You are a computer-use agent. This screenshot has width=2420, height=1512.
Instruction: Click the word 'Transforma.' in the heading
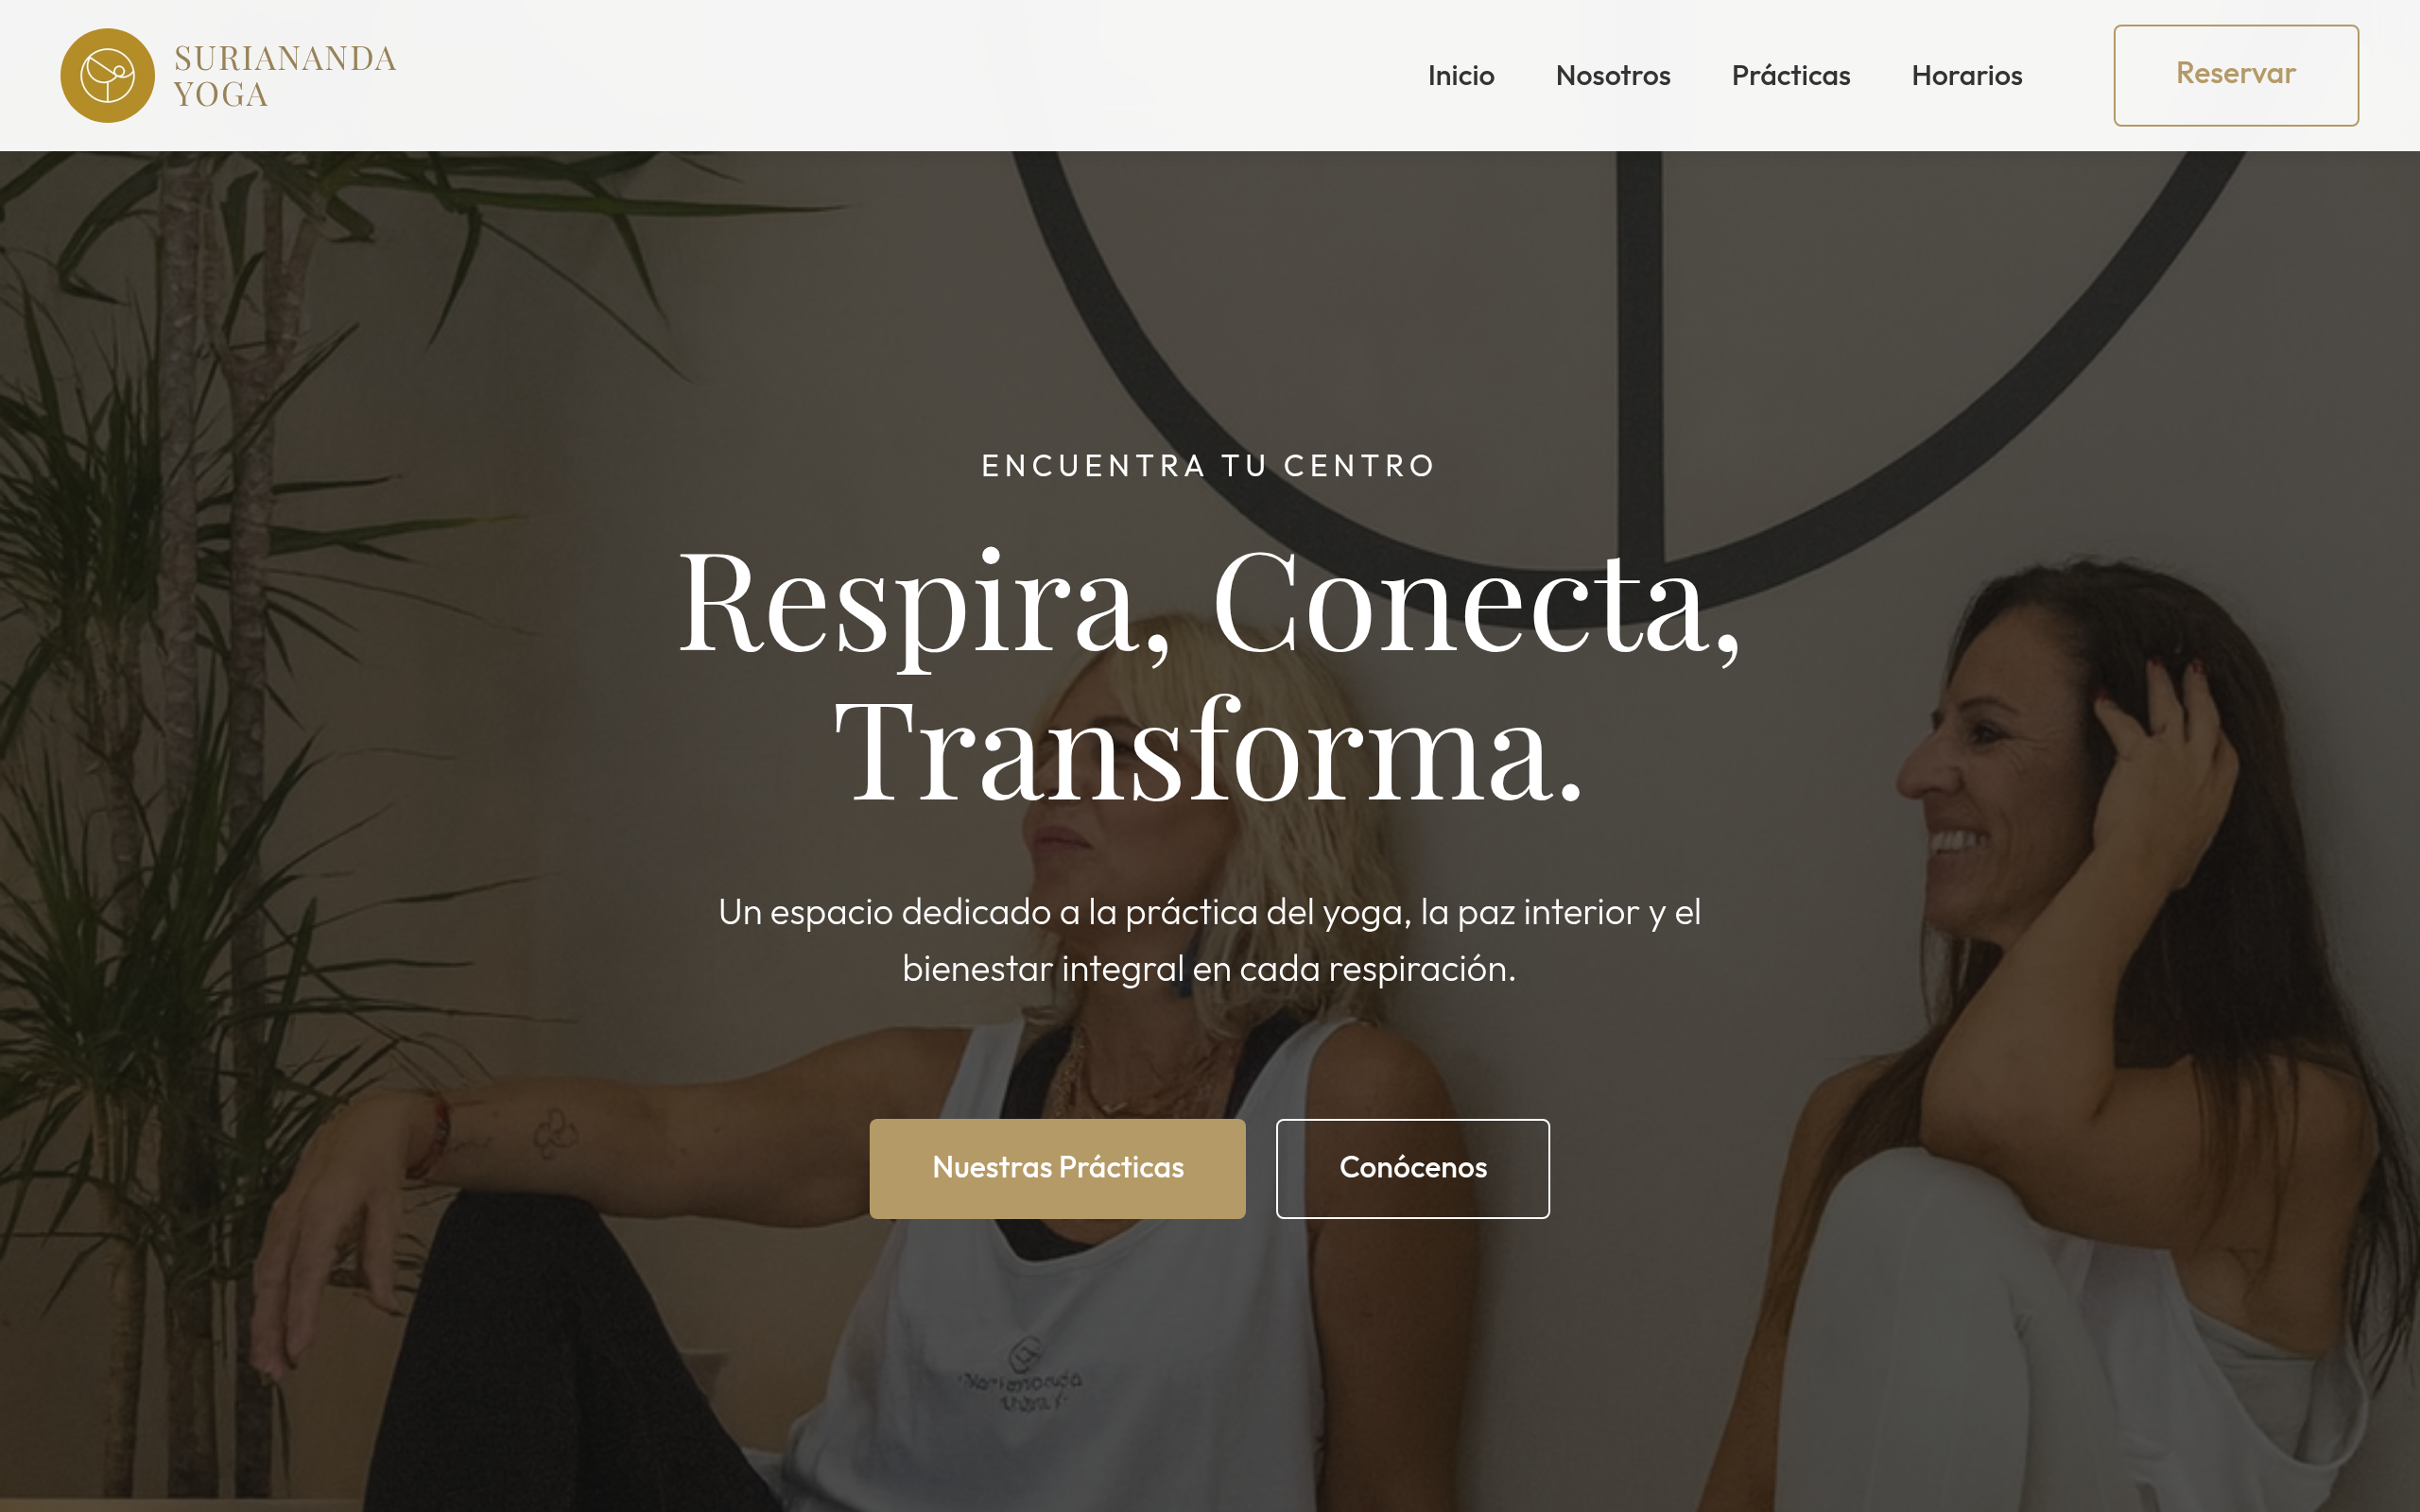point(1209,750)
